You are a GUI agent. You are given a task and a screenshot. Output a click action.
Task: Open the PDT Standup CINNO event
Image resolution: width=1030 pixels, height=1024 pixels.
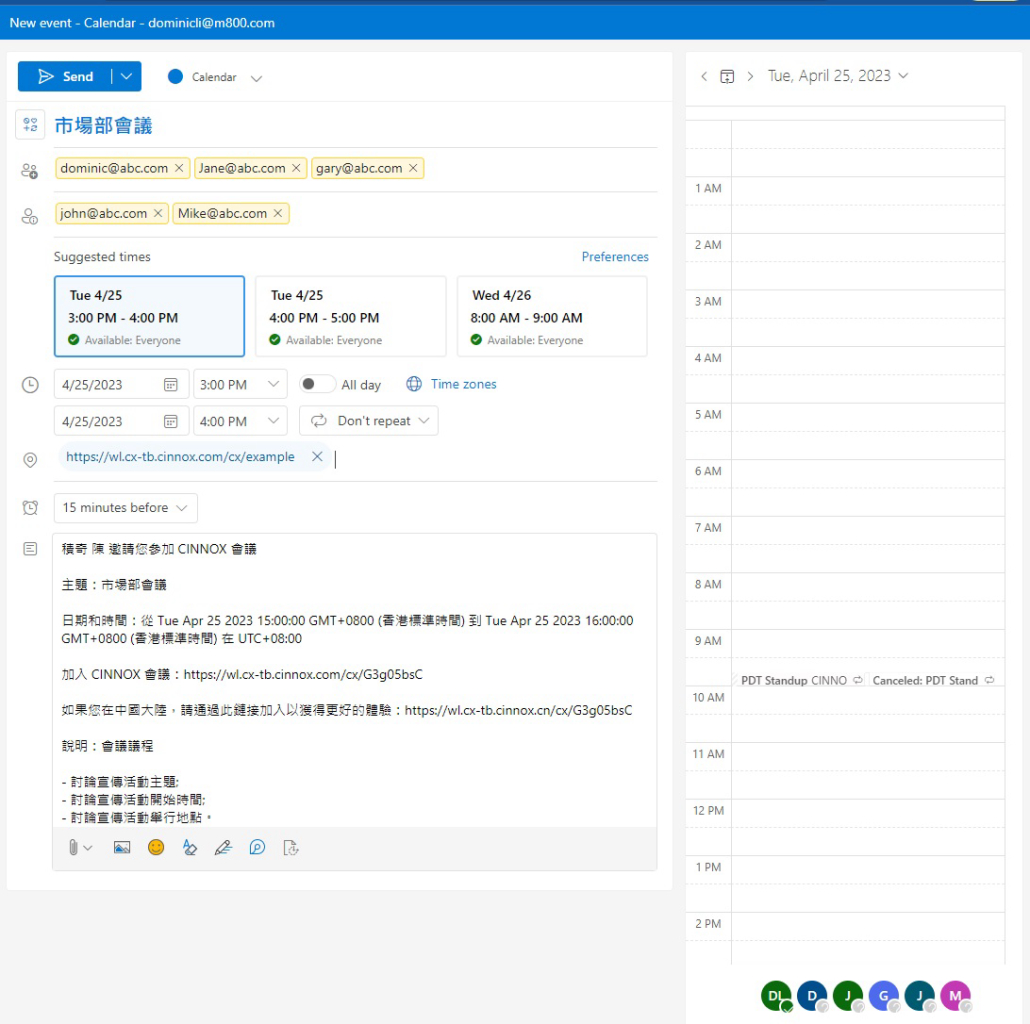point(801,680)
